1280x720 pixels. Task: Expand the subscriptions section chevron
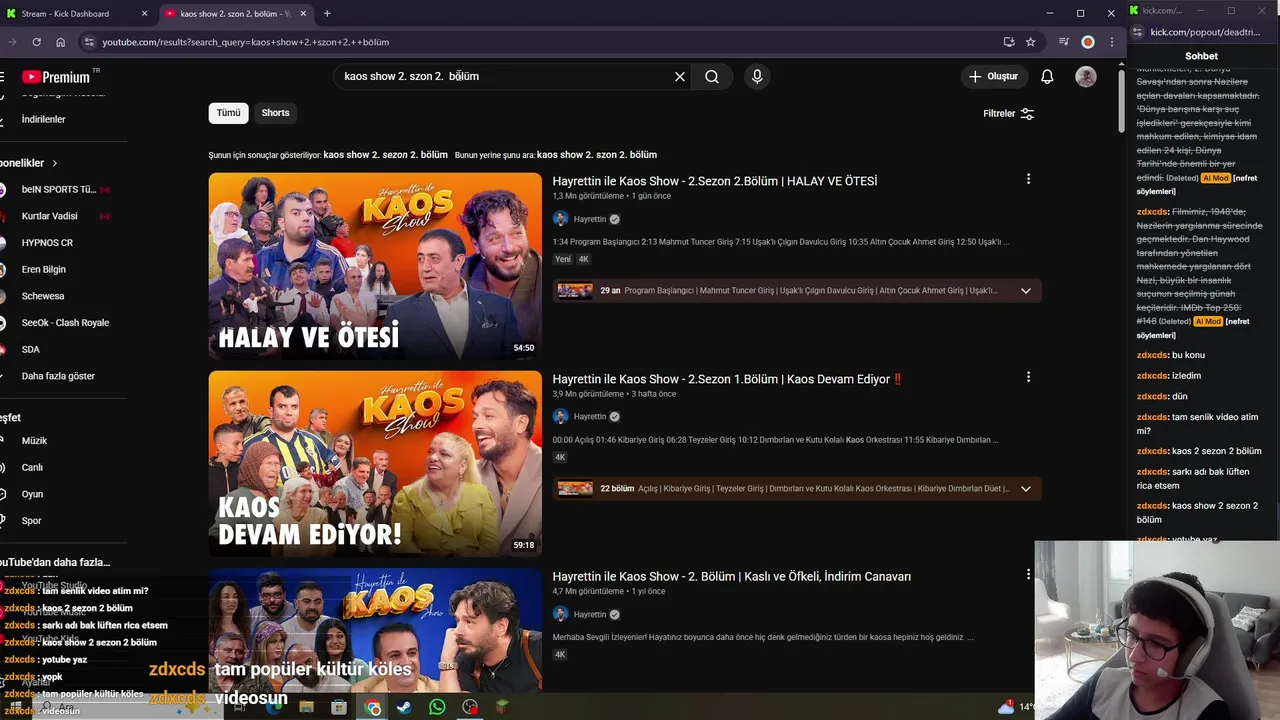point(55,163)
